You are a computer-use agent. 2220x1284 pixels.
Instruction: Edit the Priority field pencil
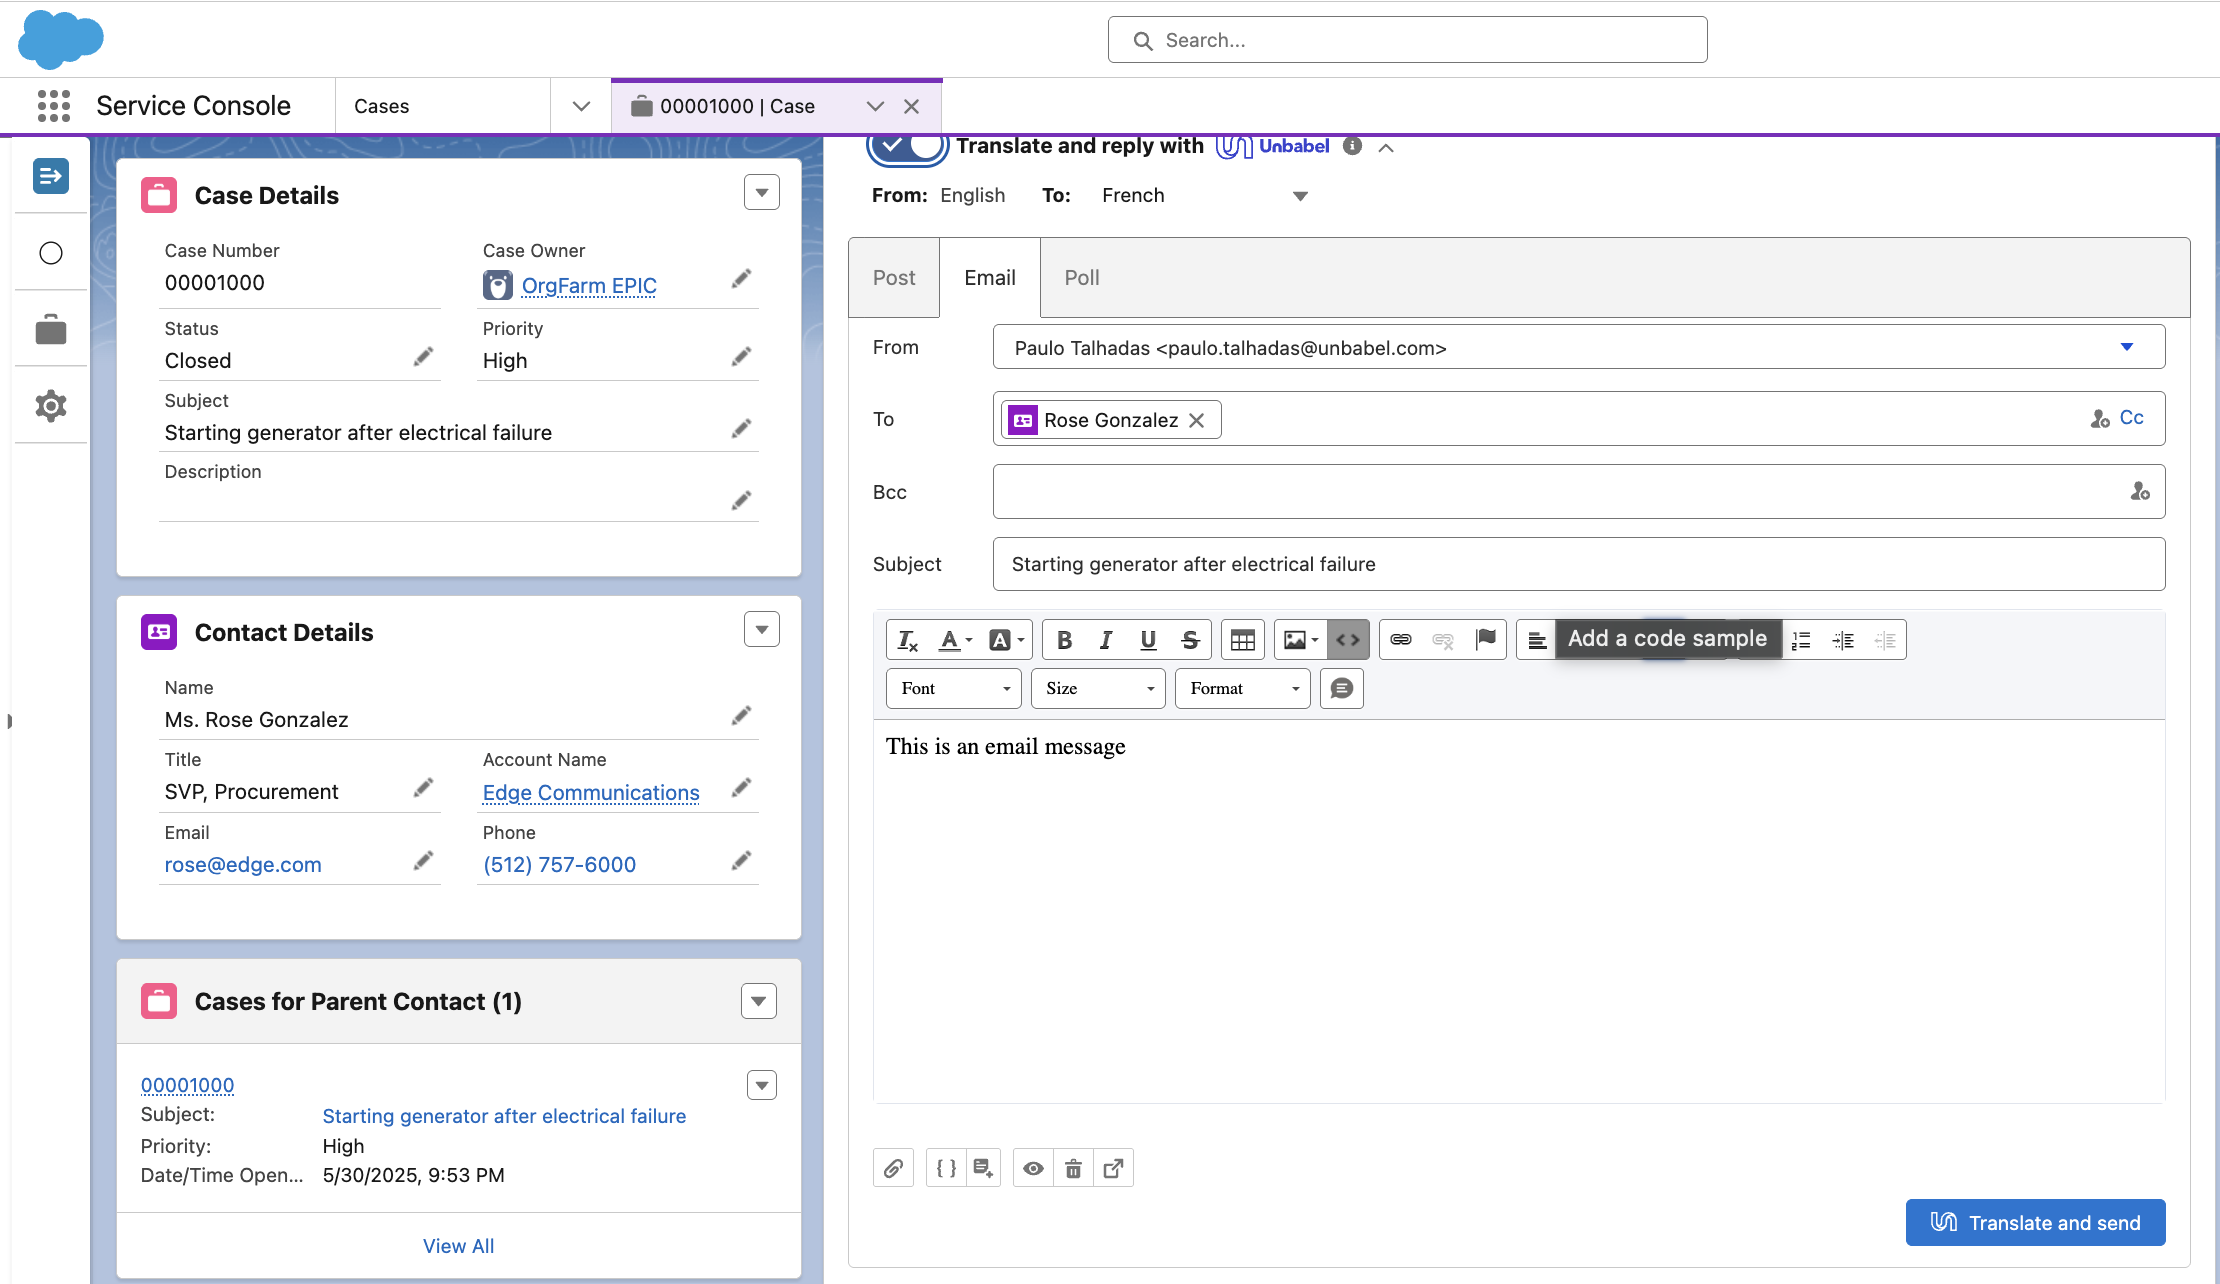[741, 357]
